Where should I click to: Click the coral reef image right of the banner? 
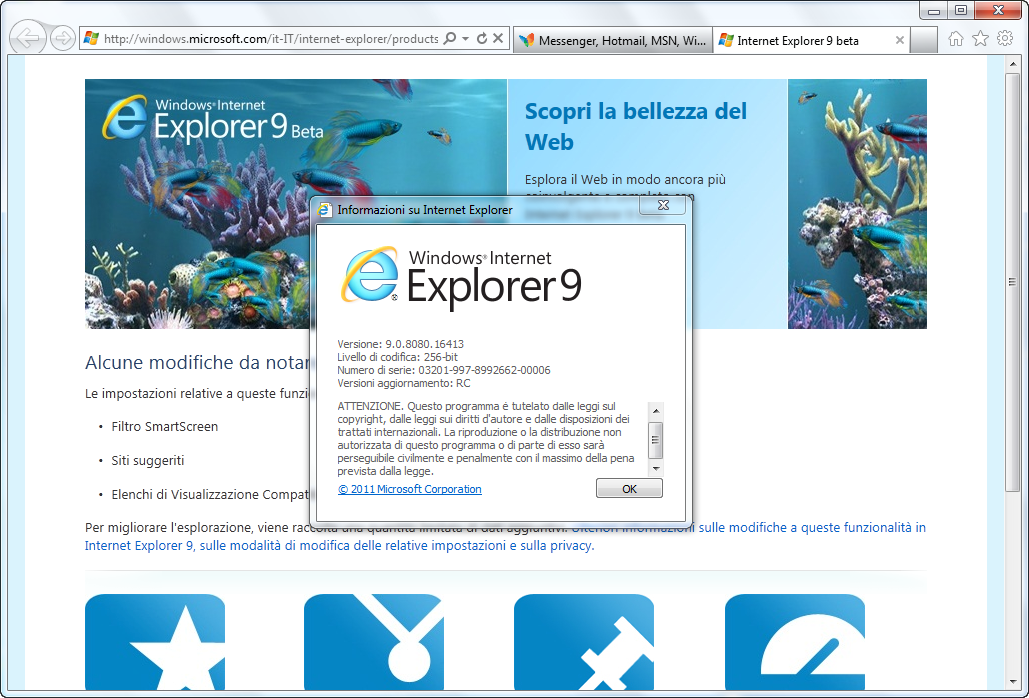857,204
